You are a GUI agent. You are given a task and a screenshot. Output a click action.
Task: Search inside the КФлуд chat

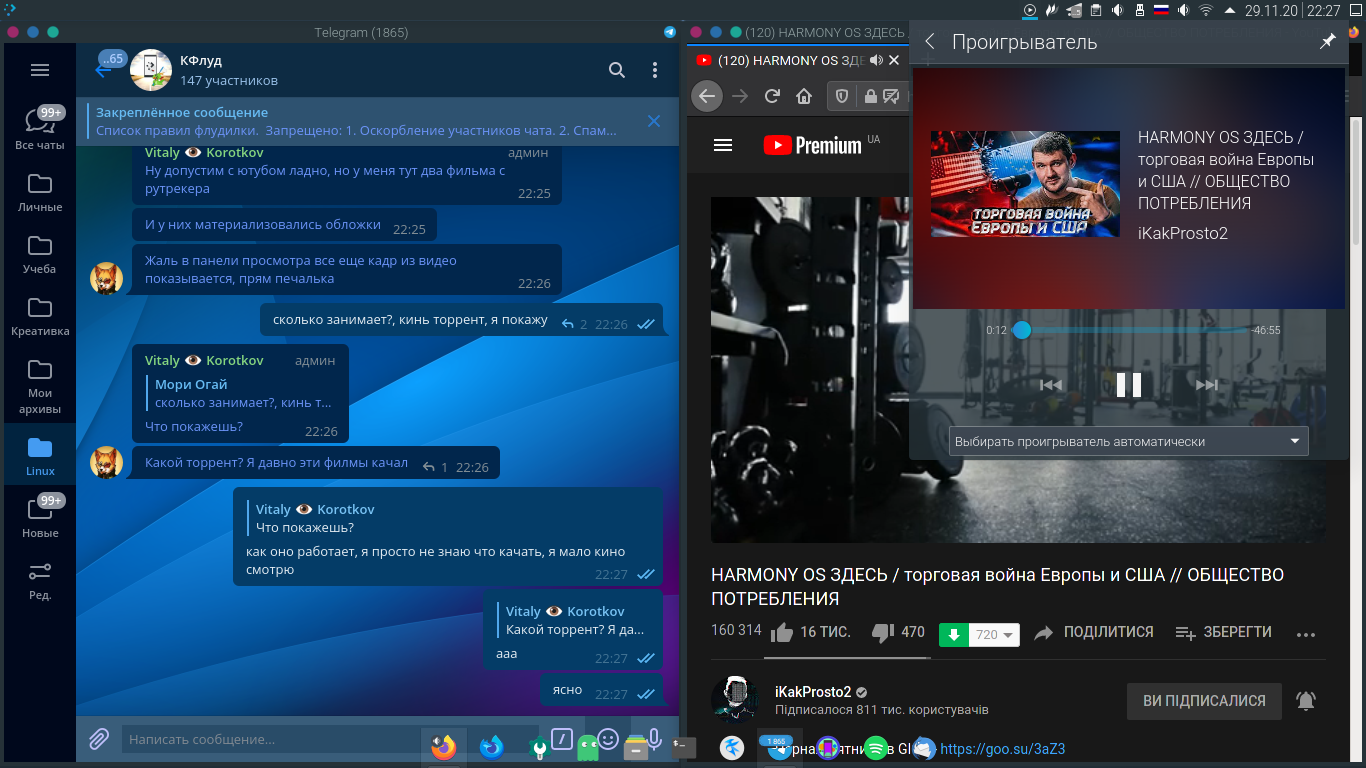tap(617, 70)
